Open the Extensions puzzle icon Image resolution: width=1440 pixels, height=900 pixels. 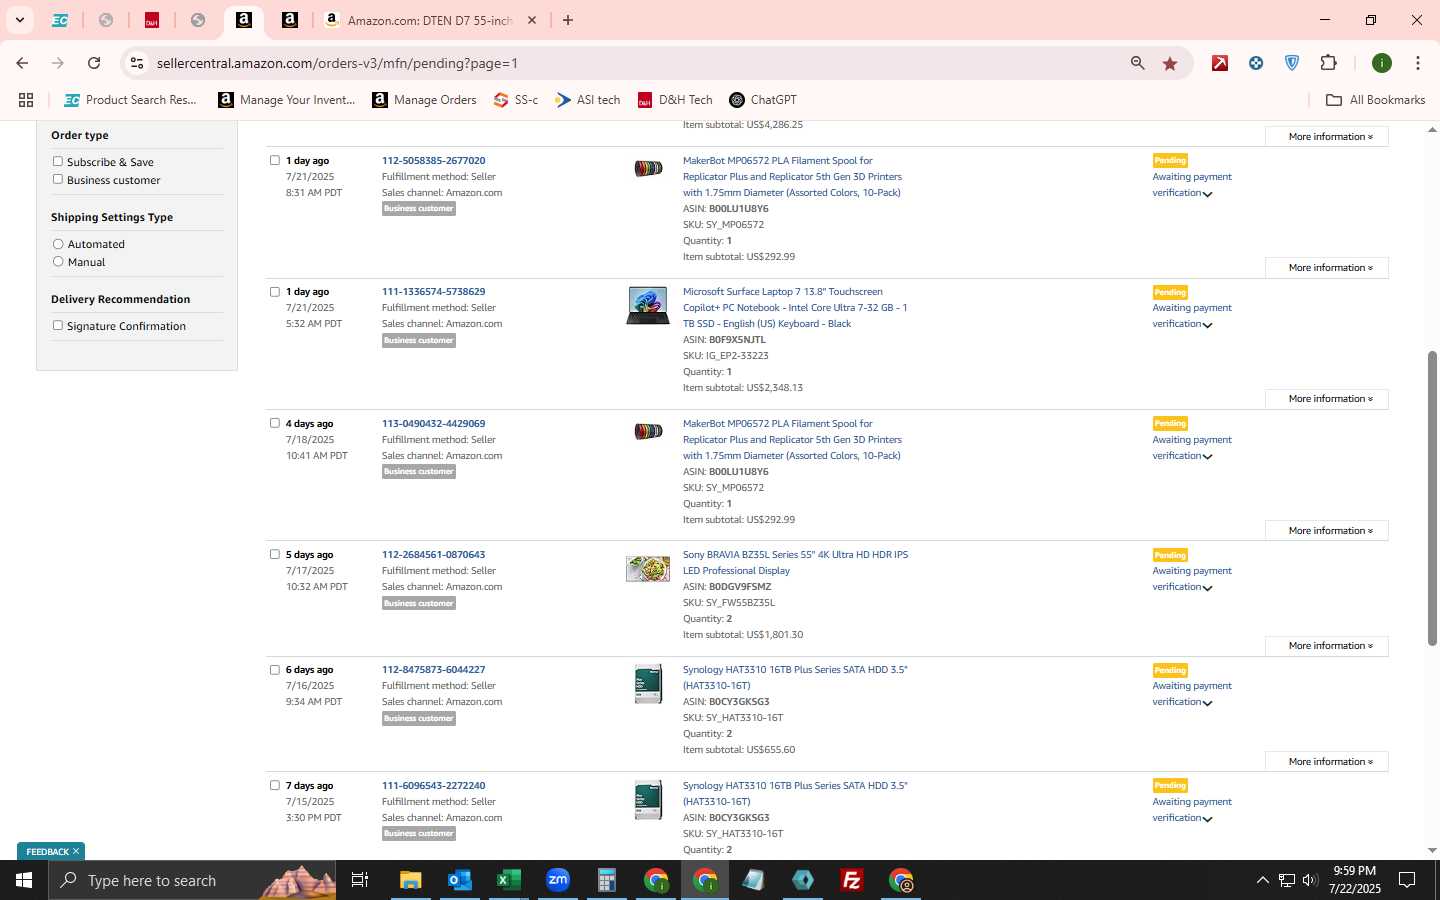point(1328,63)
